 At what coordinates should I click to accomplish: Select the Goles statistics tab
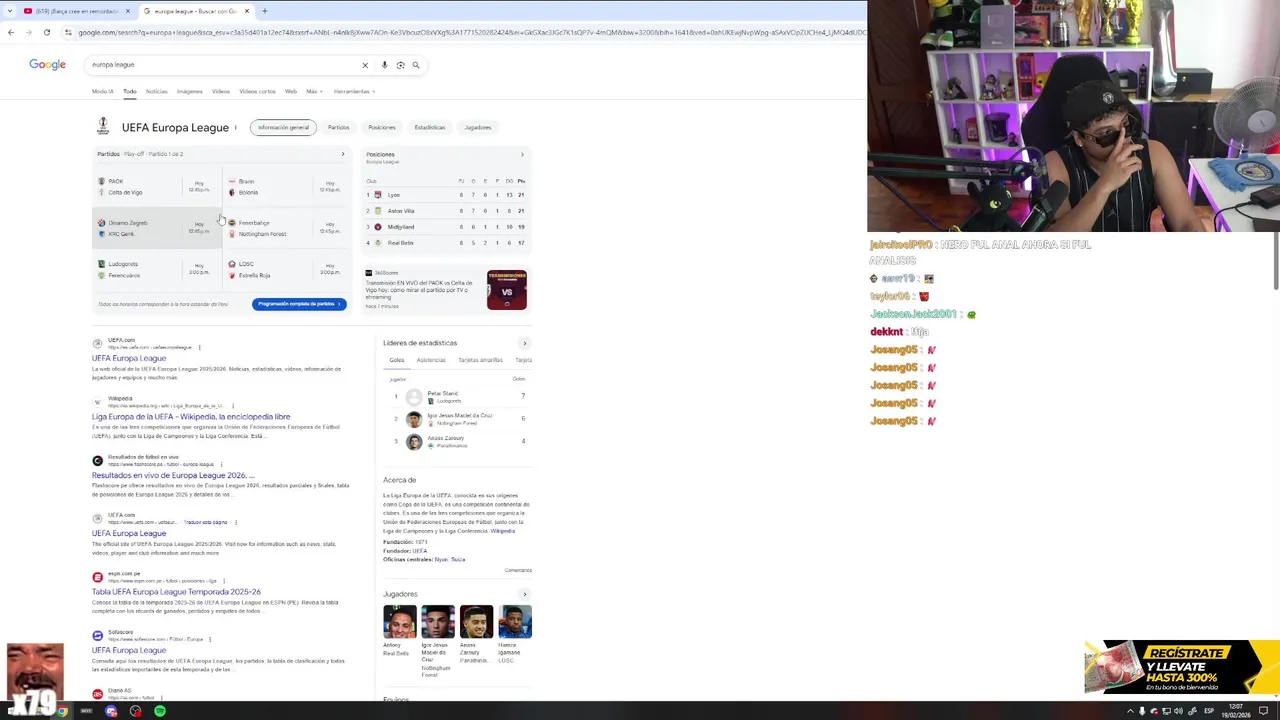tap(397, 360)
